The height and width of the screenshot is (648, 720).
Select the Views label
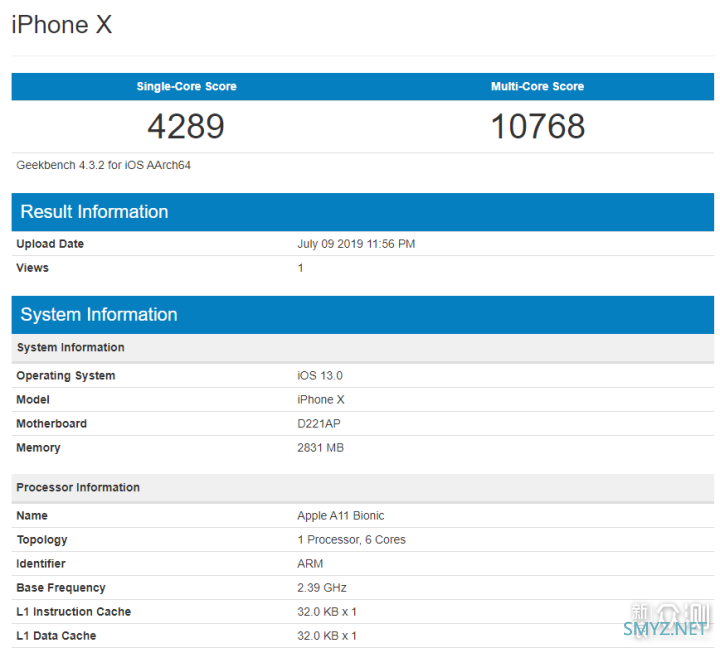(32, 268)
